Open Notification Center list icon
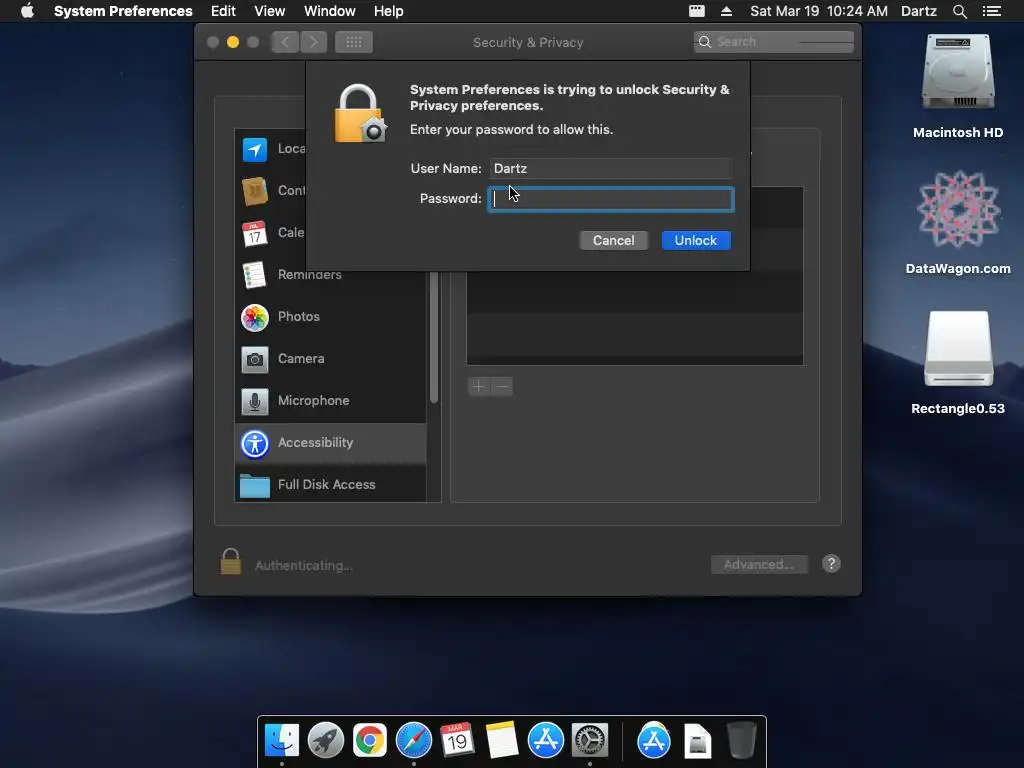This screenshot has width=1024, height=768. (x=992, y=11)
